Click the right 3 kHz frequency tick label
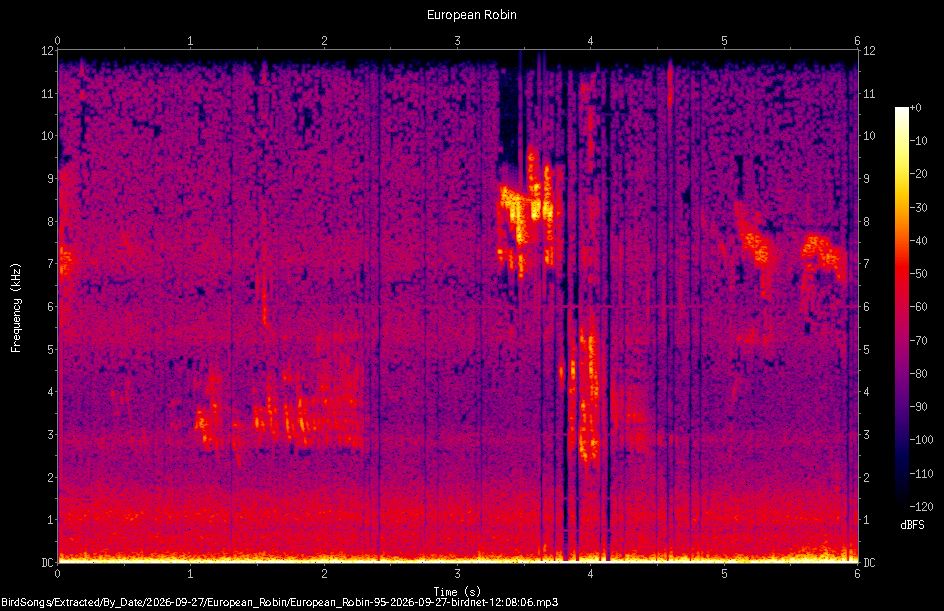Image resolution: width=944 pixels, height=611 pixels. [x=866, y=434]
